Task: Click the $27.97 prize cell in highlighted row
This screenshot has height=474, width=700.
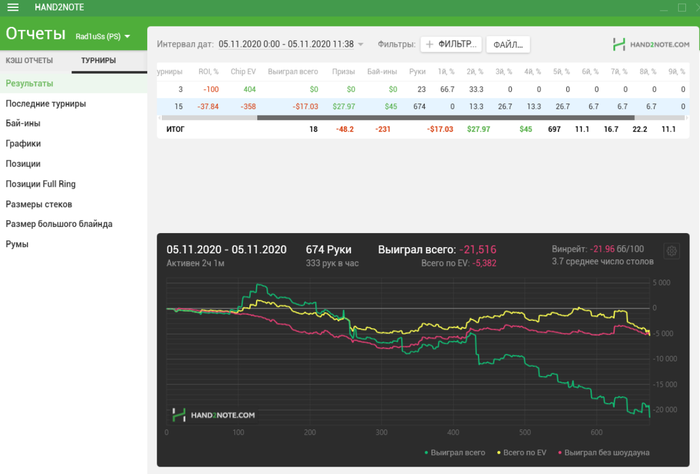Action: (344, 106)
